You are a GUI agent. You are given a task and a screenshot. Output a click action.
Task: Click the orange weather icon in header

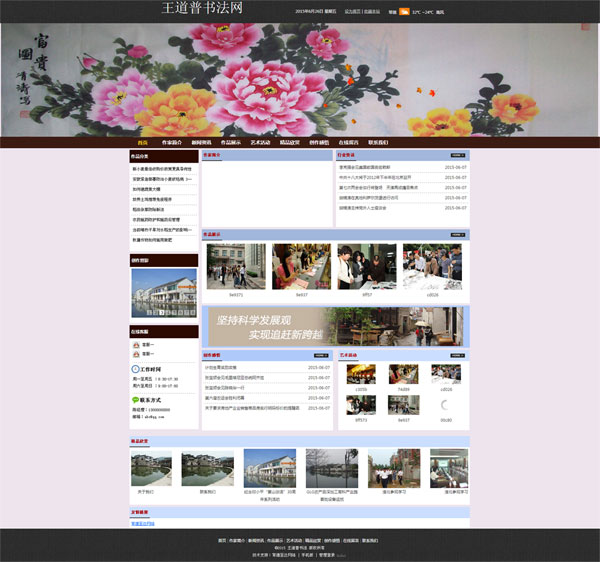tap(405, 12)
